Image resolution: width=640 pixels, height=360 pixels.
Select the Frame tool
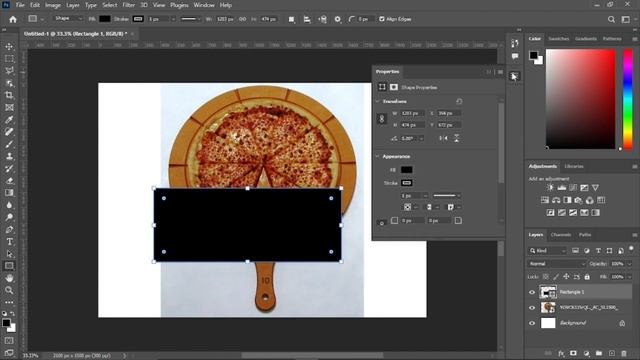point(9,107)
